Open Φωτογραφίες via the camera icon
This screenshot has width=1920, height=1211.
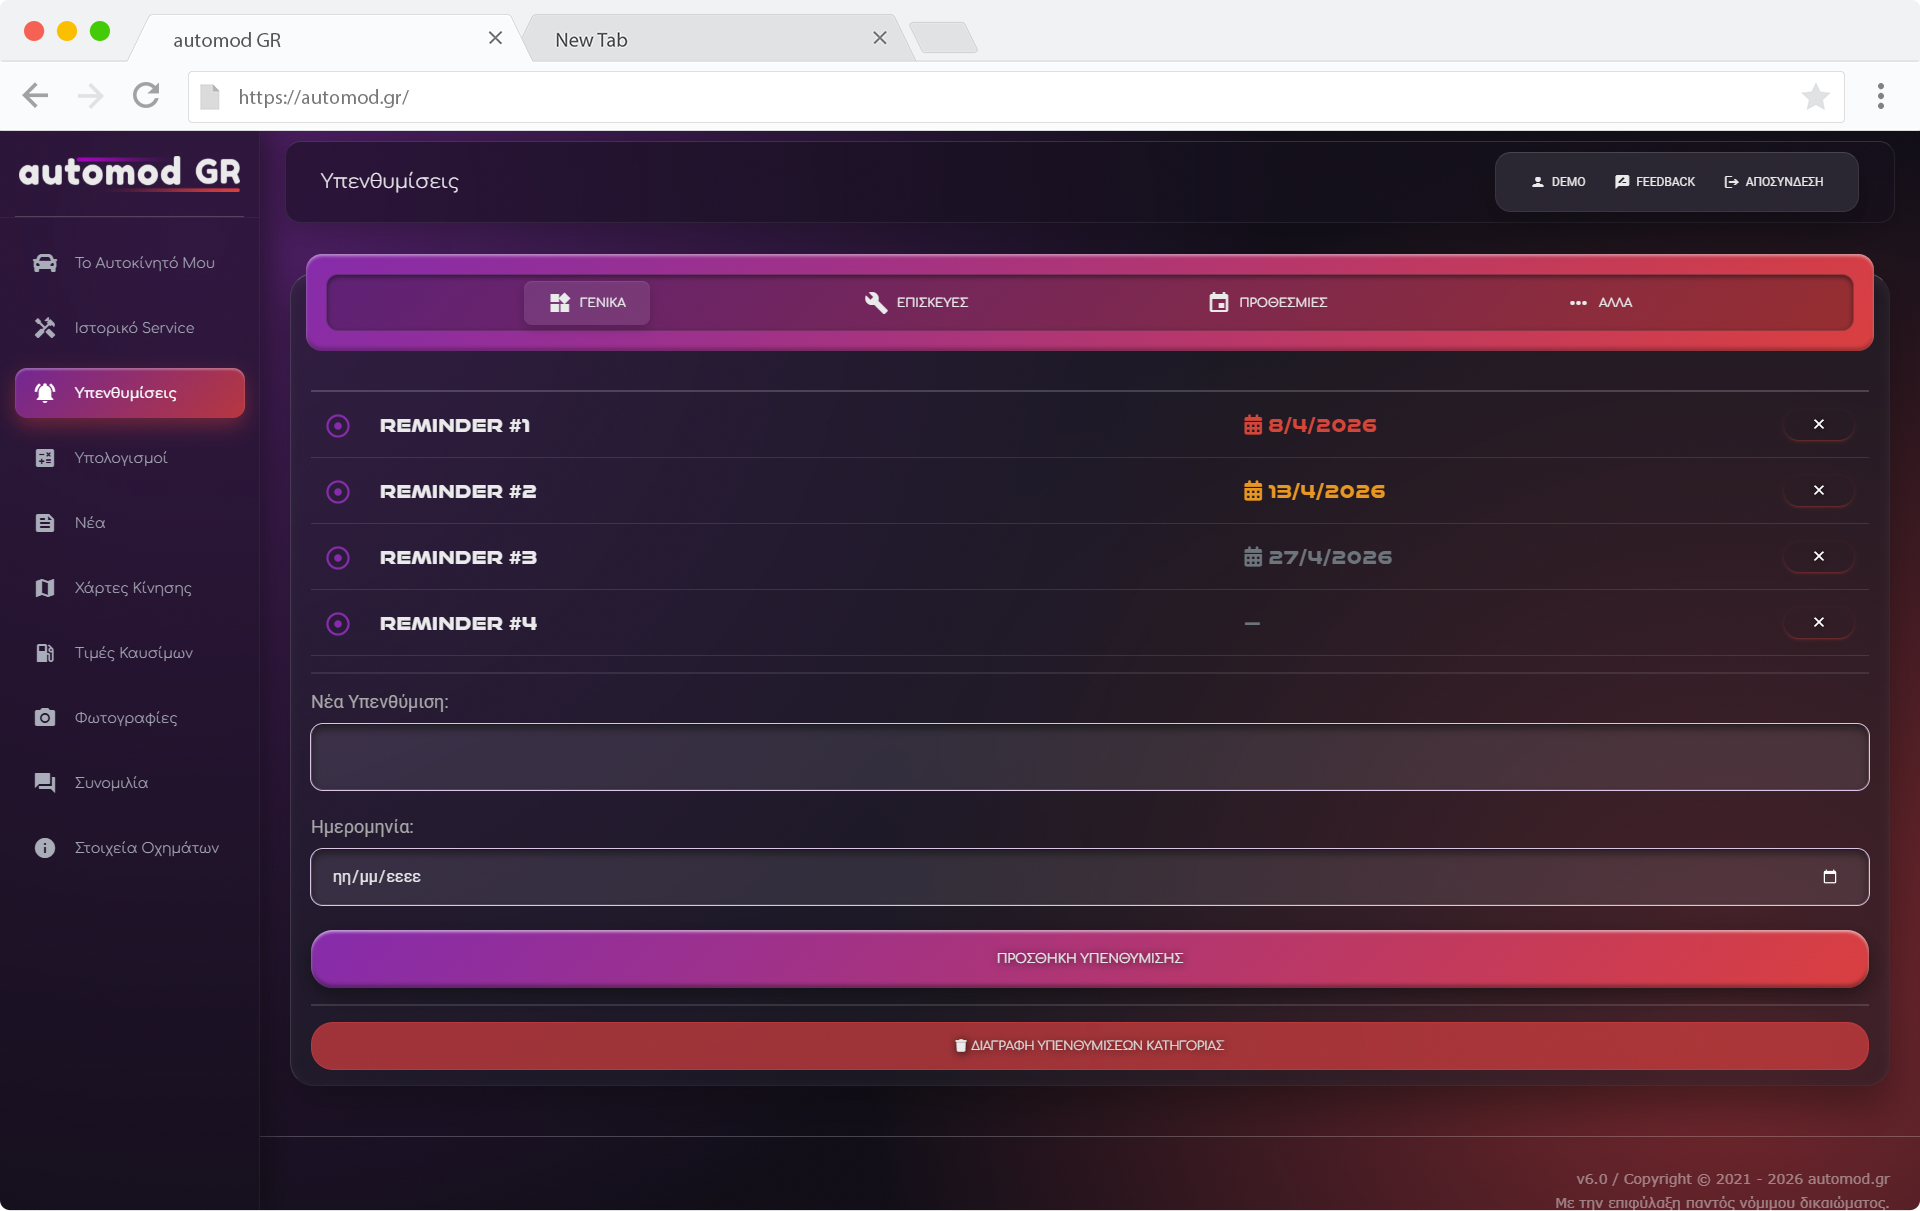point(45,718)
